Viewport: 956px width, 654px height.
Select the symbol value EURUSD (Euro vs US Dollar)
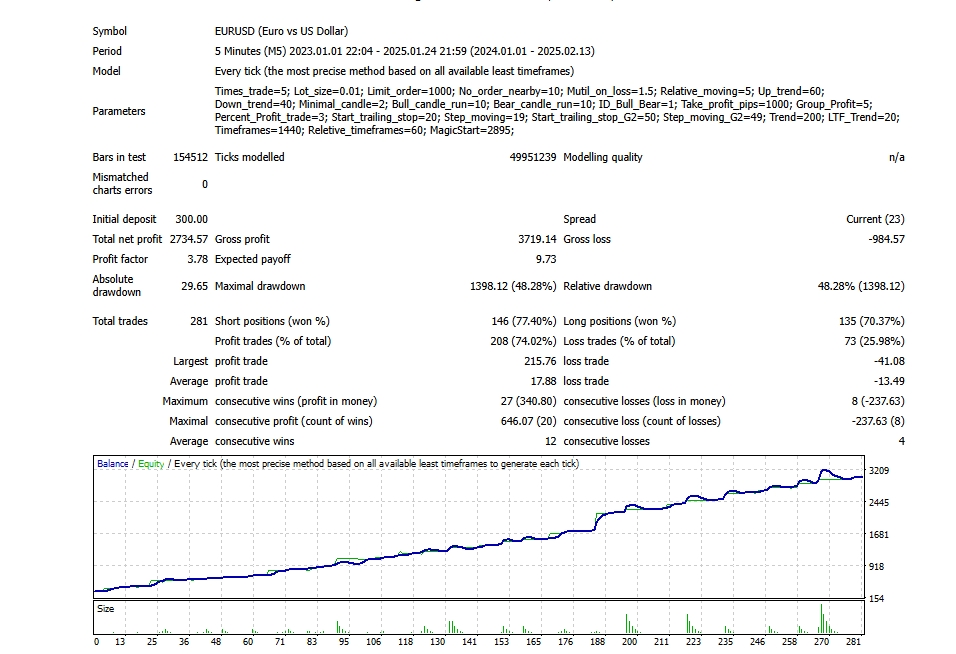point(281,31)
